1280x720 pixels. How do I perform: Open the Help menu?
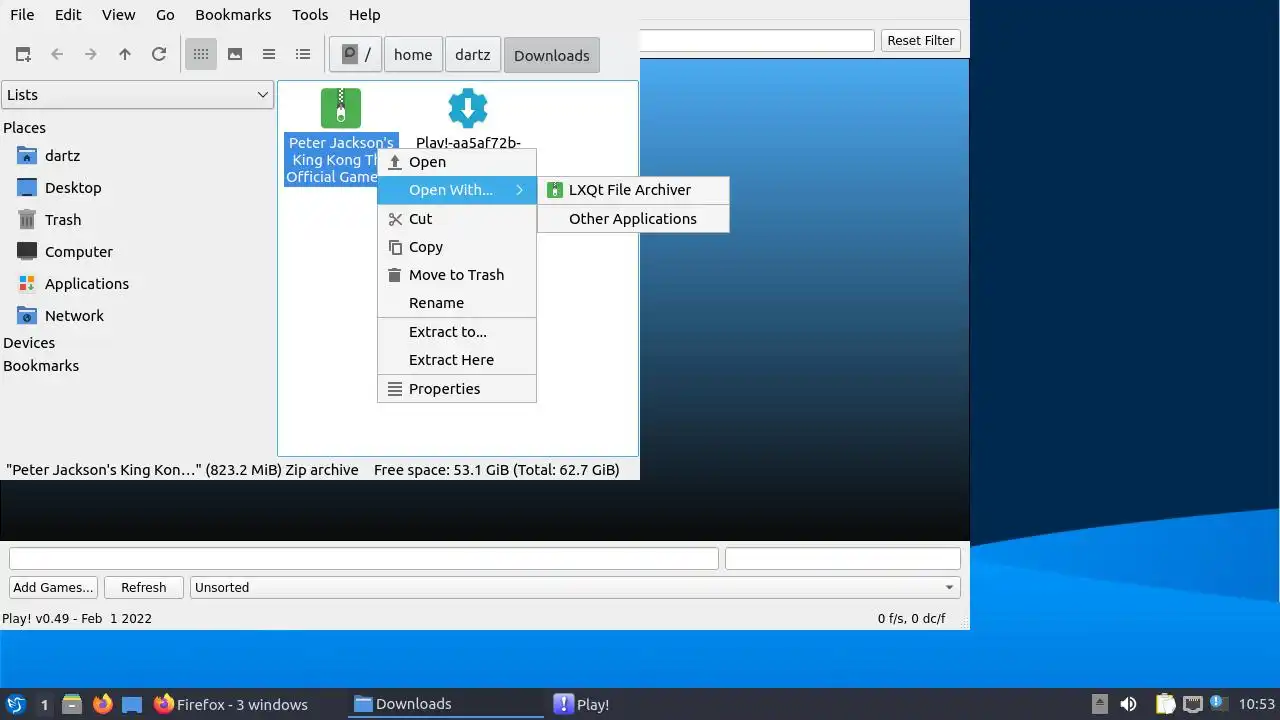(x=364, y=15)
